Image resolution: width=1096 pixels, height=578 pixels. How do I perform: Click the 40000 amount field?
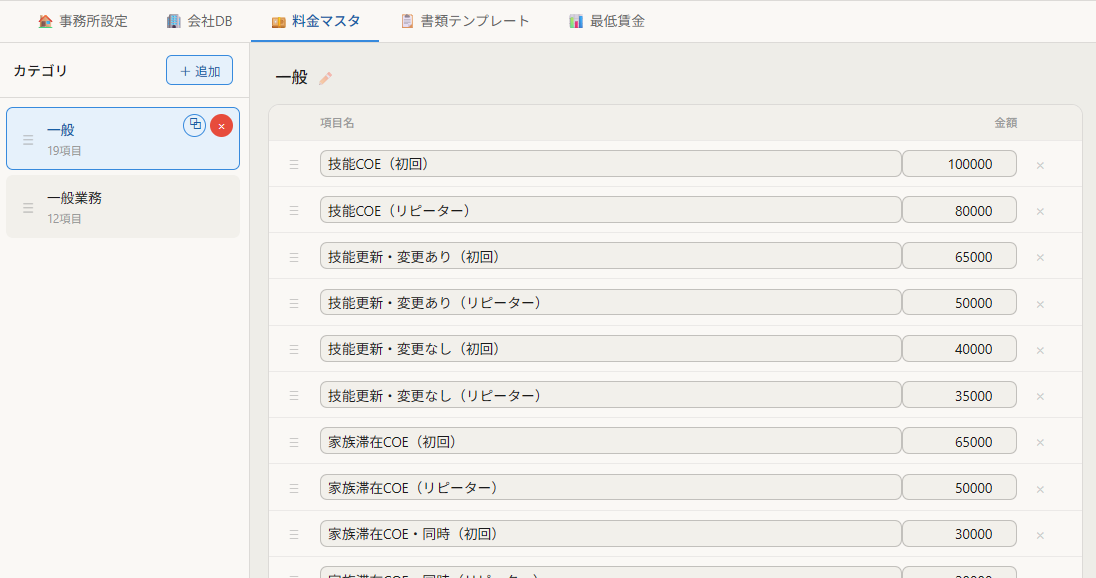pos(959,348)
